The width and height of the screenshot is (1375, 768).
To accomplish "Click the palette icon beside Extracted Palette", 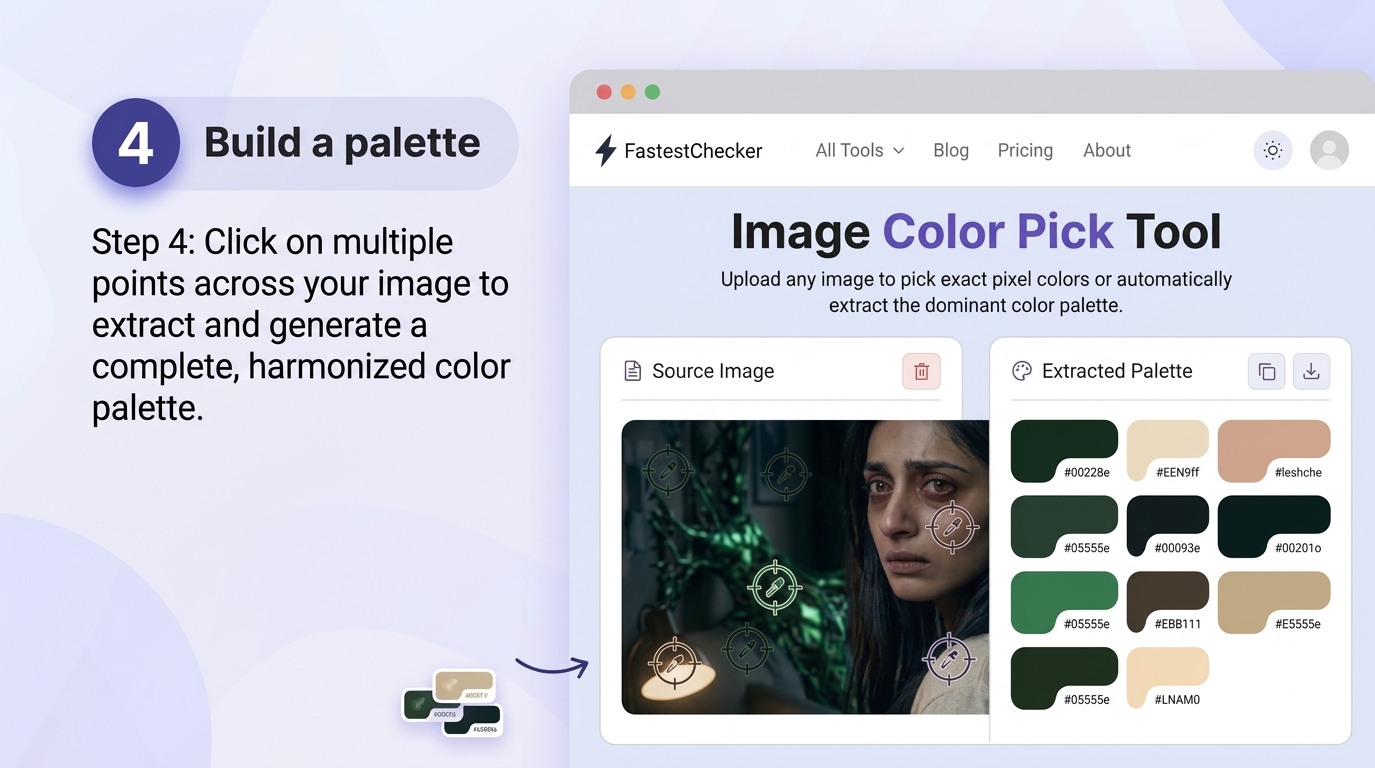I will (x=1021, y=371).
